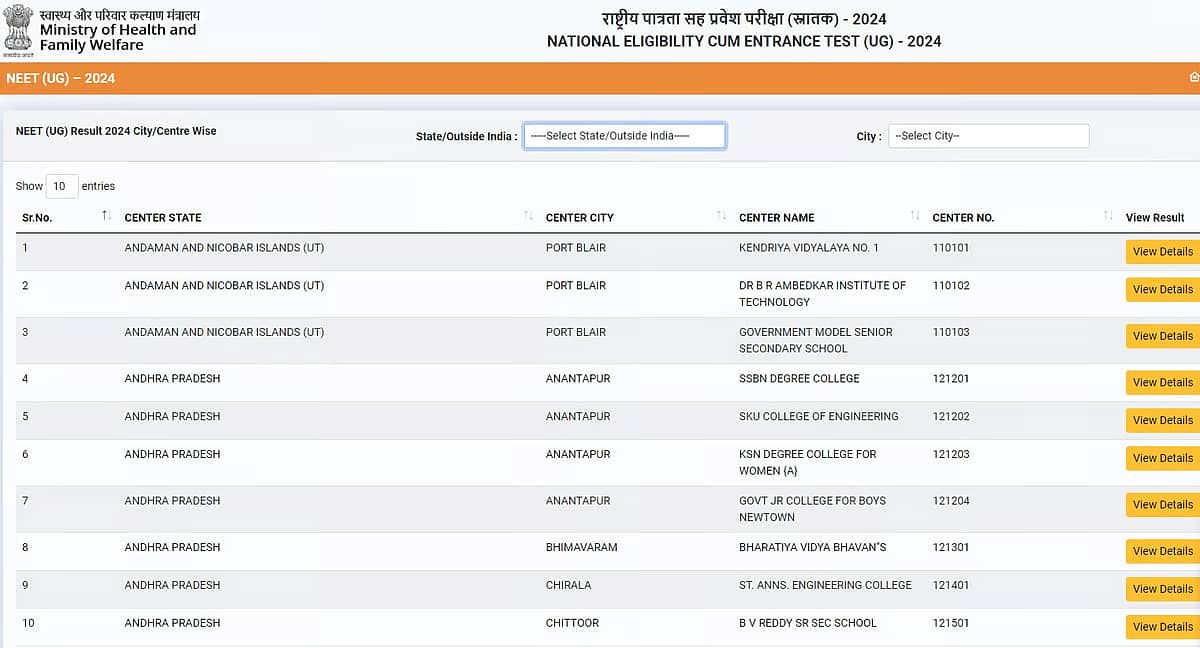
Task: Click the CENTER NO. column header
Action: 963,217
